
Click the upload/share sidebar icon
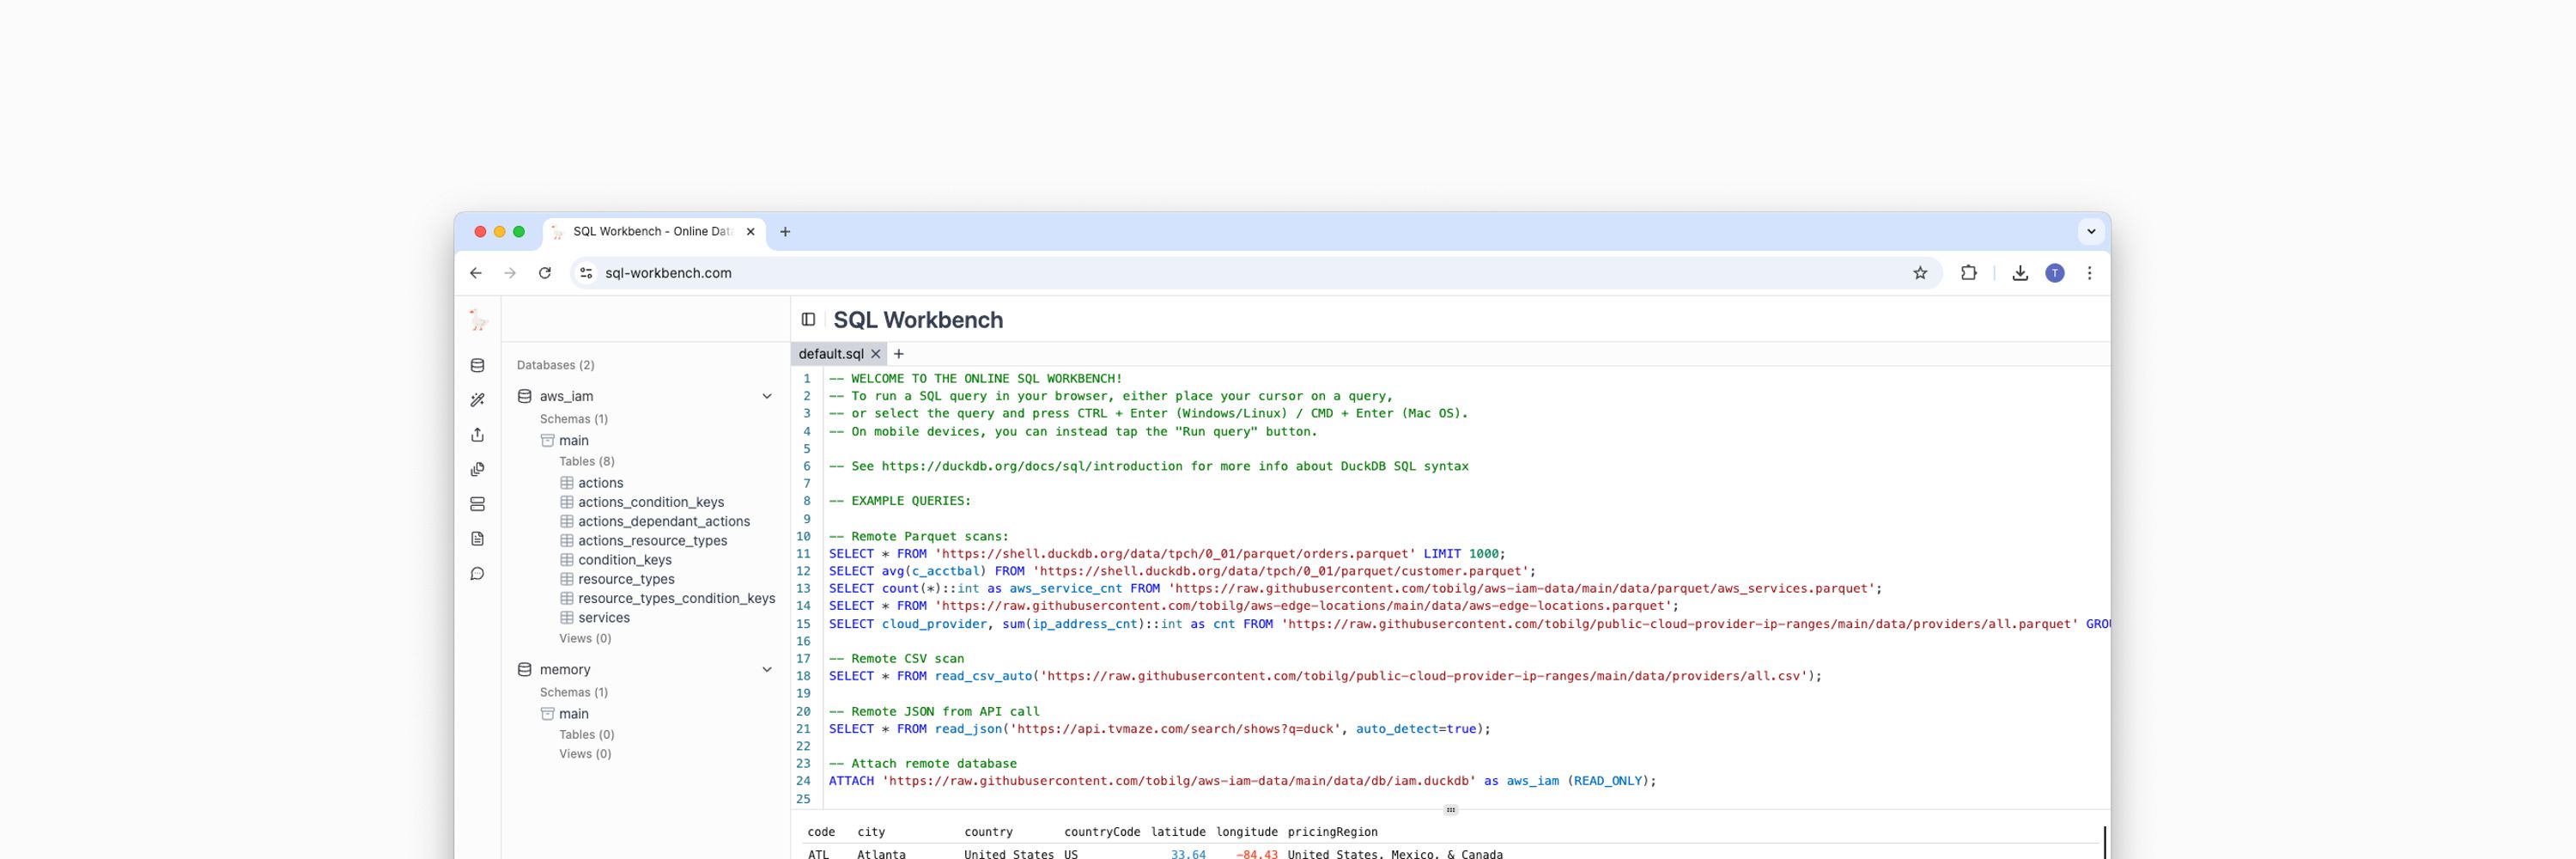(x=478, y=434)
